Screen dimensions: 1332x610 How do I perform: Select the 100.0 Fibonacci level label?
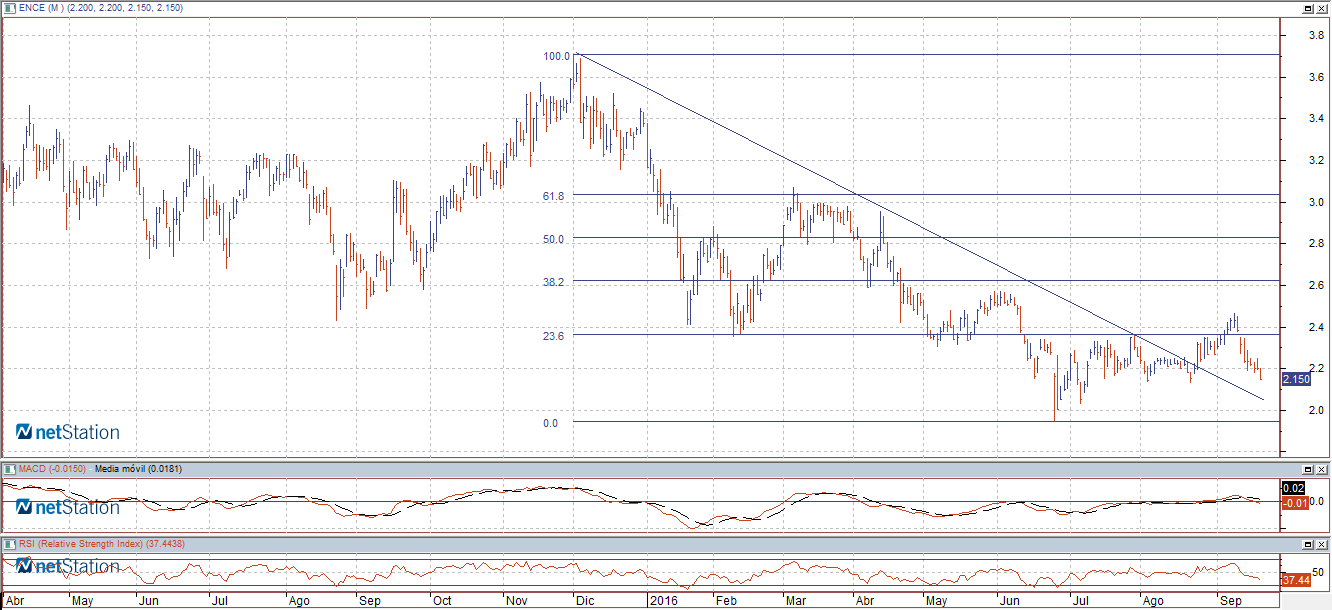coord(556,57)
